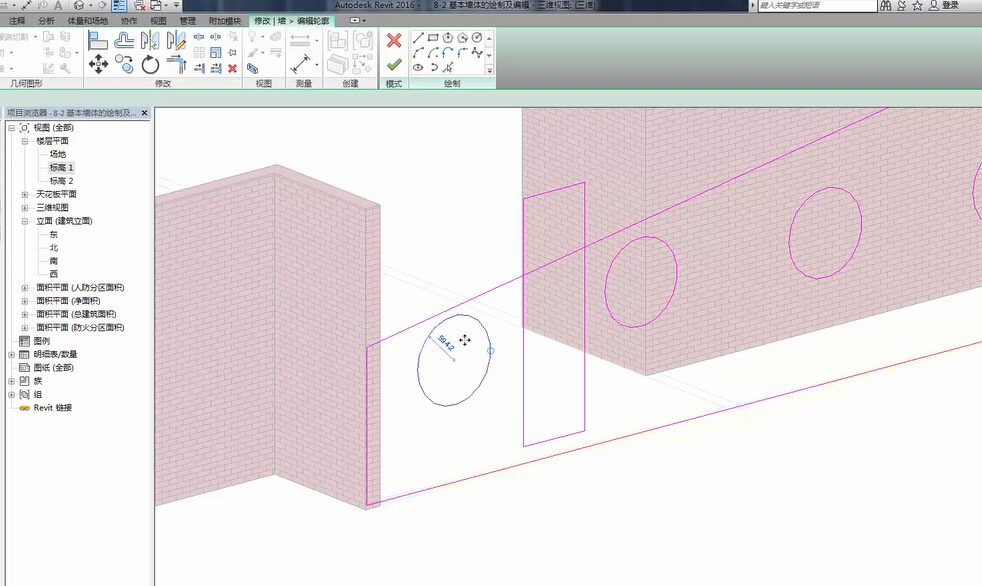Activate the Move tool in Modify panel

[98, 65]
